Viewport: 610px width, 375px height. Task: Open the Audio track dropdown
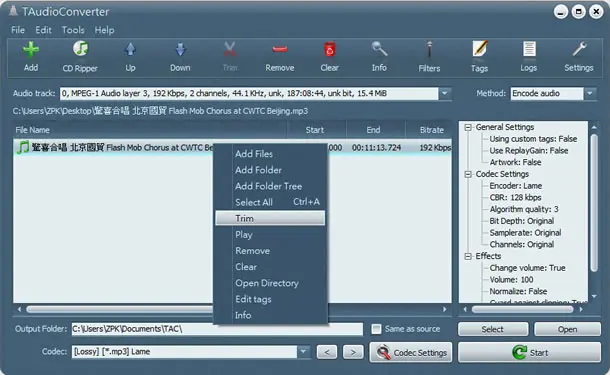[445, 93]
